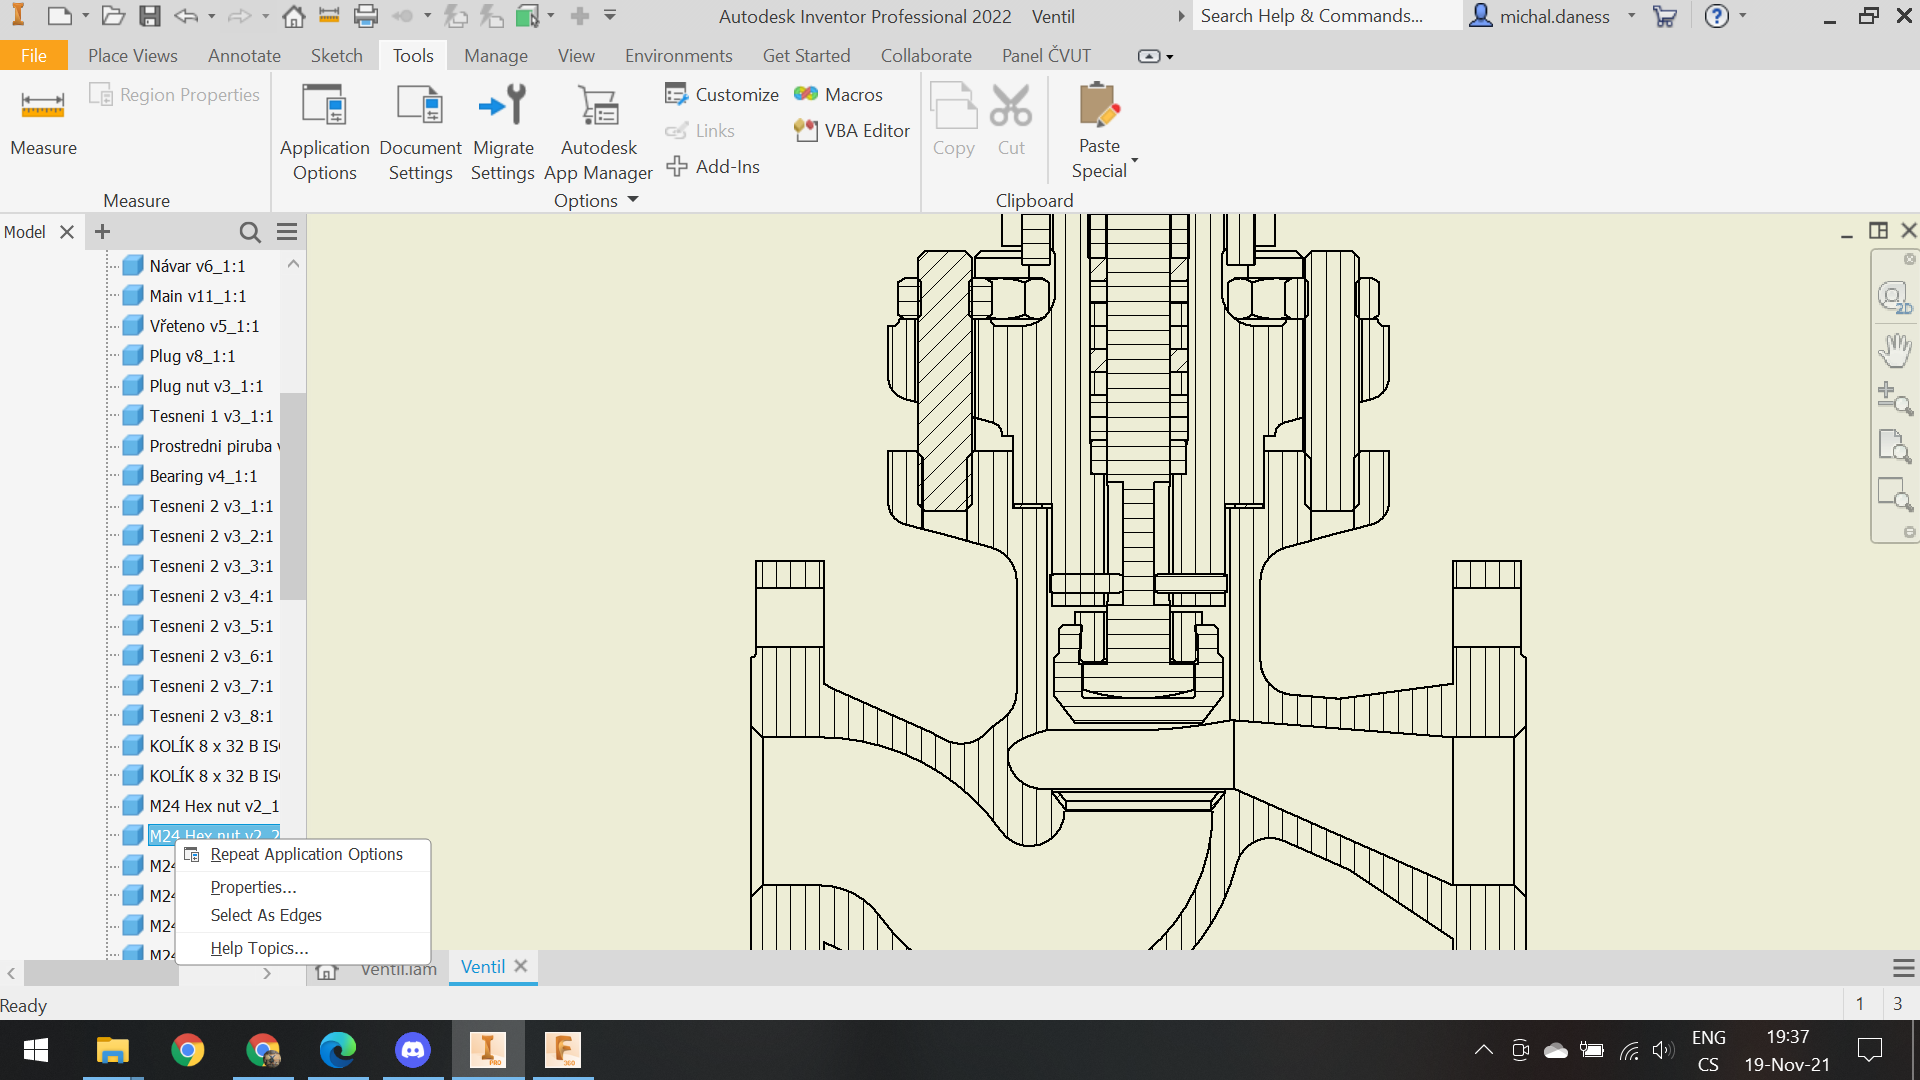This screenshot has width=1920, height=1080.
Task: Open Discord from the taskbar
Action: click(x=413, y=1050)
